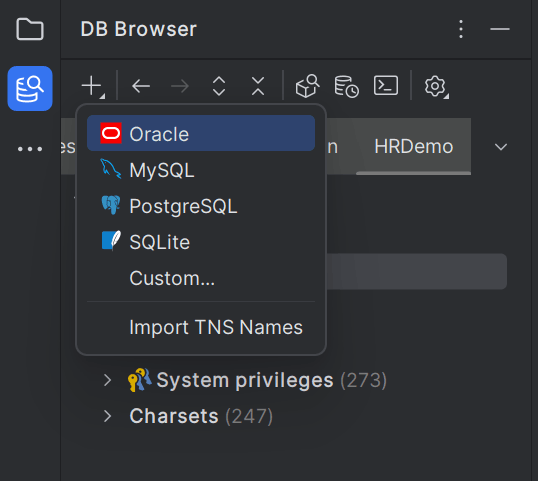Open the More tool windows ellipsis
The image size is (538, 481).
pos(30,149)
